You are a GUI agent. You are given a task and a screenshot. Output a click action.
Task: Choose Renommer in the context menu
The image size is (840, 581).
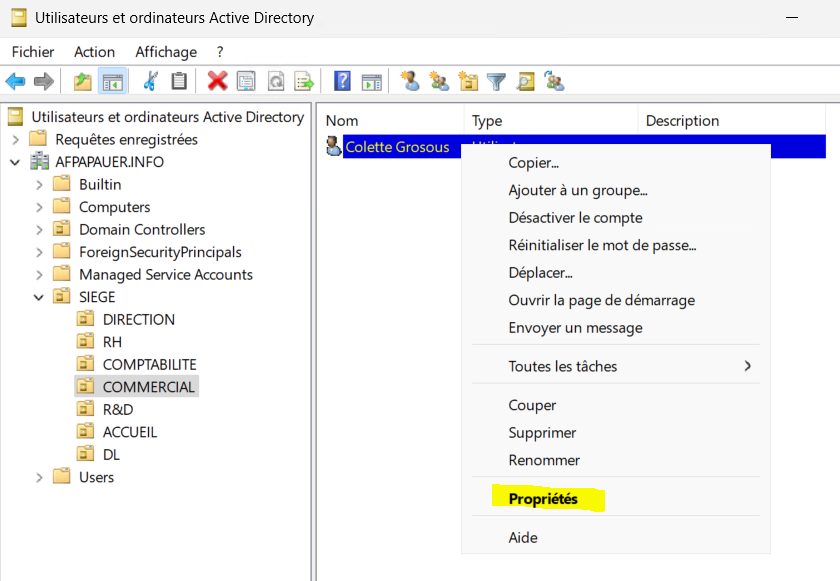coord(544,460)
